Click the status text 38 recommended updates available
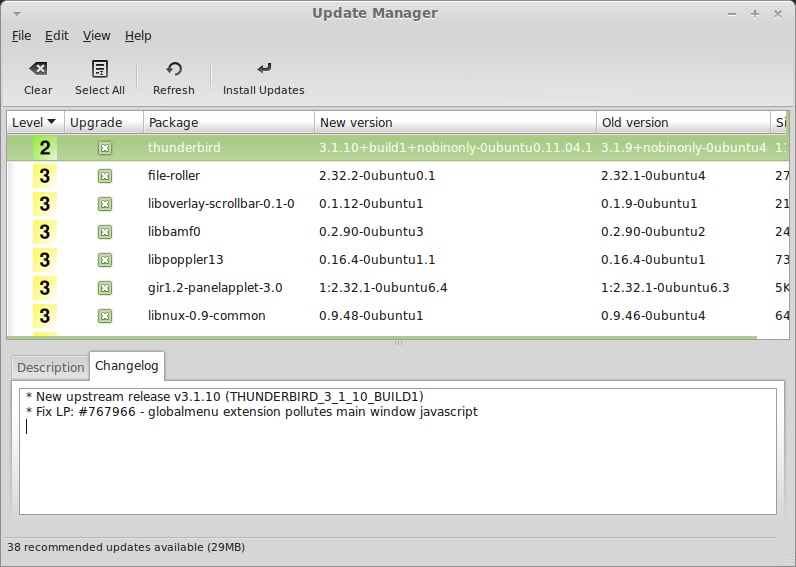Screen dimensions: 796x567 click(126, 547)
